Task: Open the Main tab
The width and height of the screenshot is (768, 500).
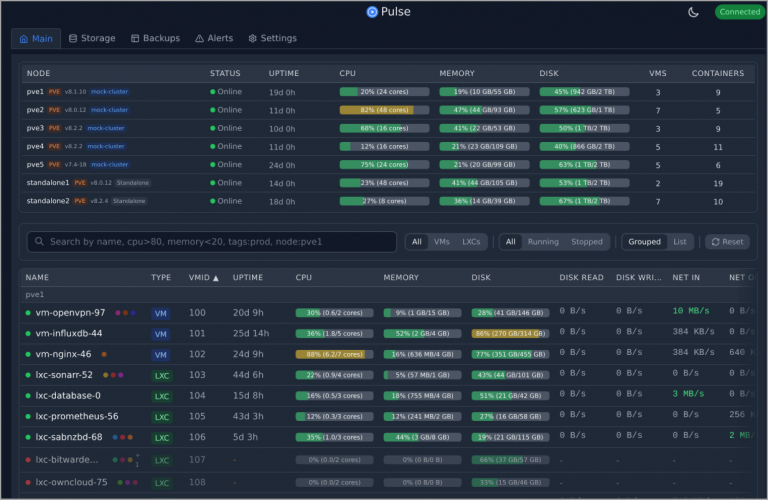Action: [36, 38]
